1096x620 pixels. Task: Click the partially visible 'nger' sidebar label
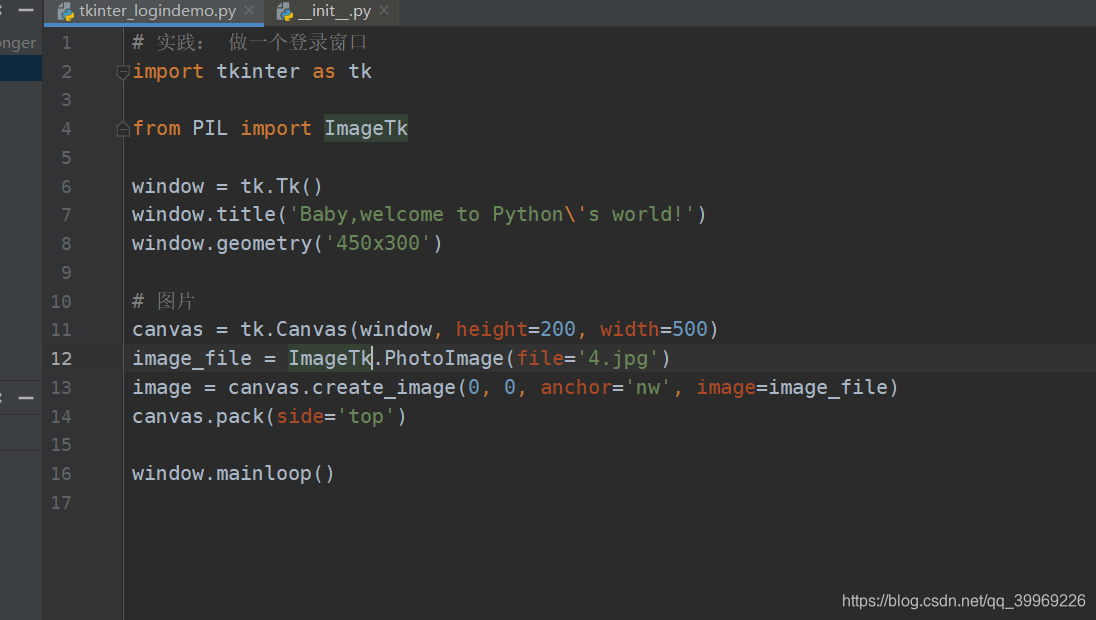pos(18,42)
